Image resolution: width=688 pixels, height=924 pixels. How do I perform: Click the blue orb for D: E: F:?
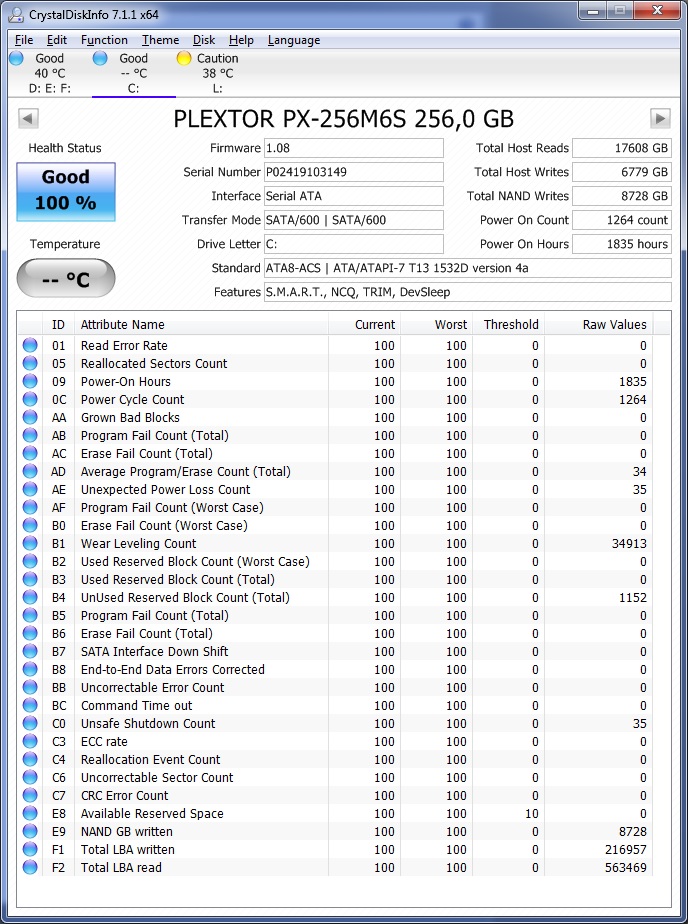pos(16,58)
